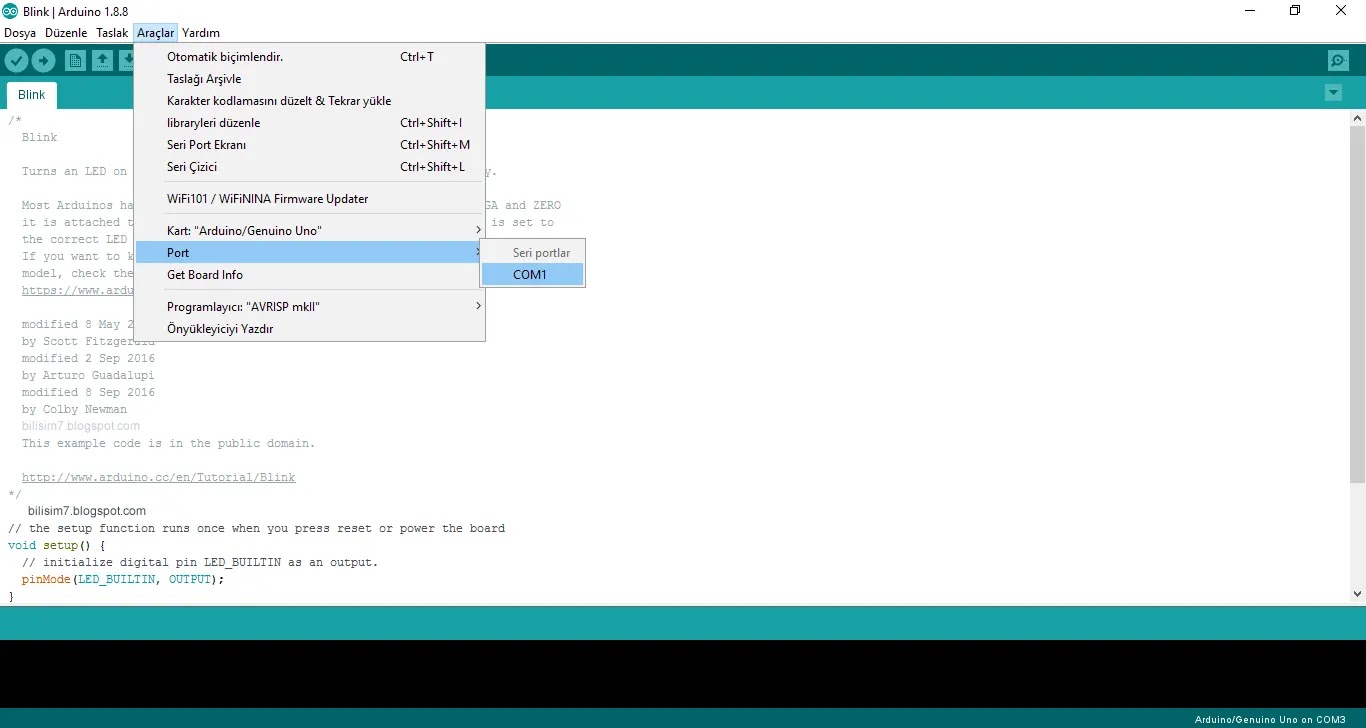Click the Upload arrow toolbar icon
Screen dimensions: 1366x728
(43, 61)
